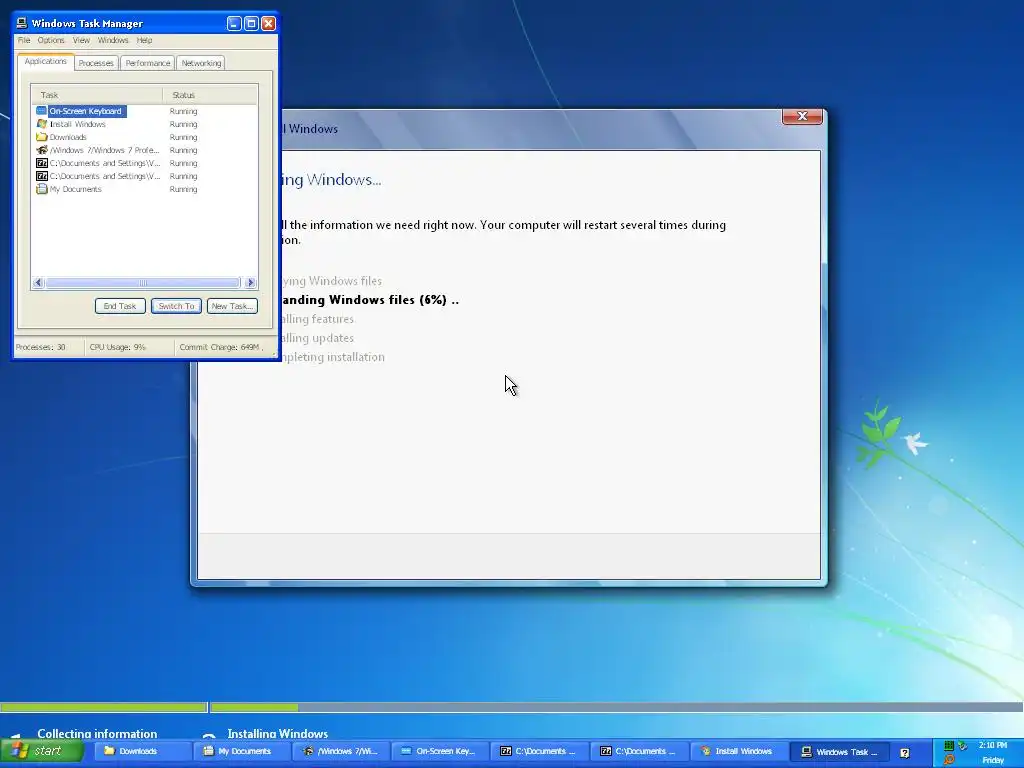Click the green CPU meter tray icon
The image size is (1024, 768).
pos(949,746)
